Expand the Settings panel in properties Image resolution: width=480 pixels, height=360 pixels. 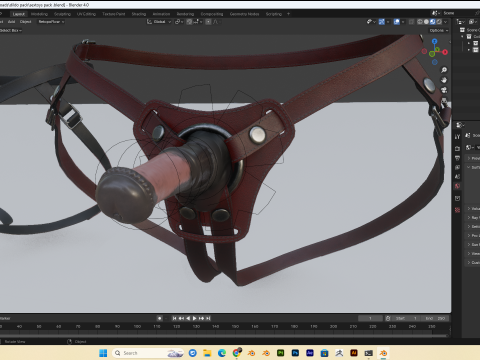(x=473, y=227)
